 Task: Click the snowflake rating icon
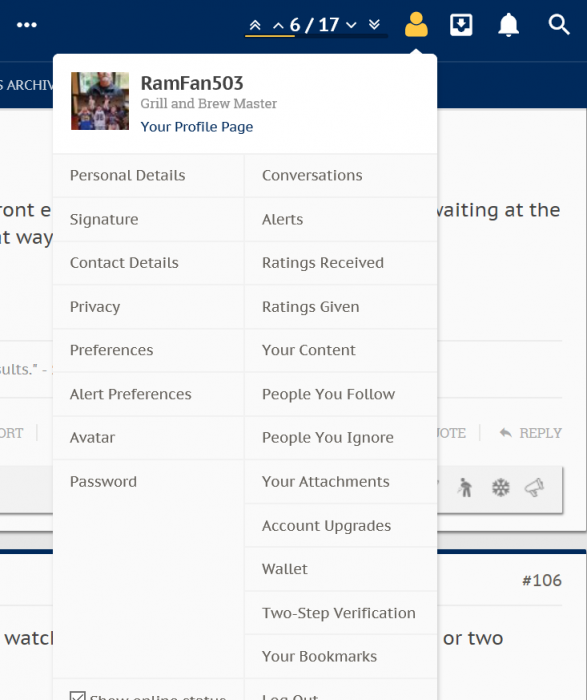(500, 488)
